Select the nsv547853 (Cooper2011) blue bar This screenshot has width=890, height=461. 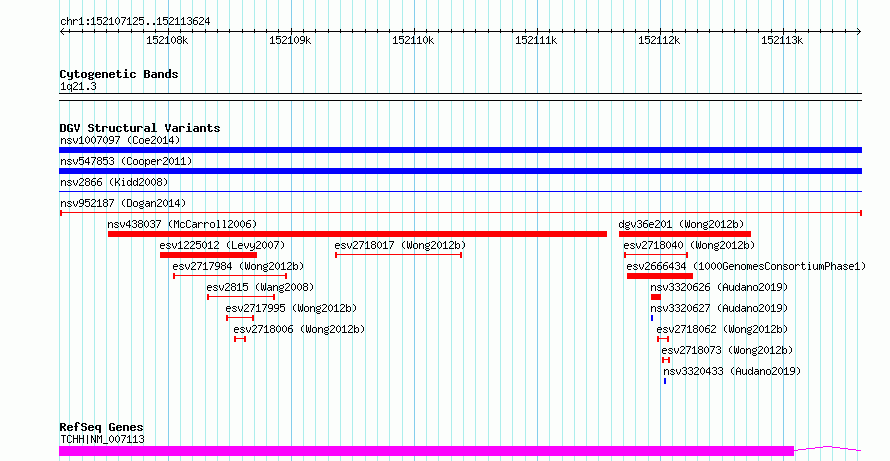click(460, 171)
